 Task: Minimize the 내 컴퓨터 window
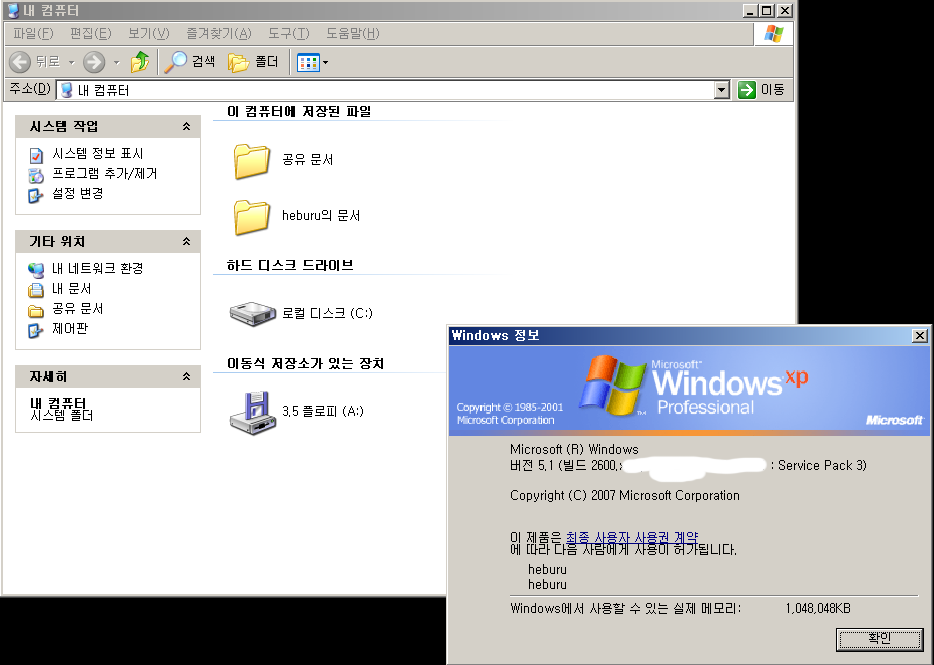click(751, 11)
